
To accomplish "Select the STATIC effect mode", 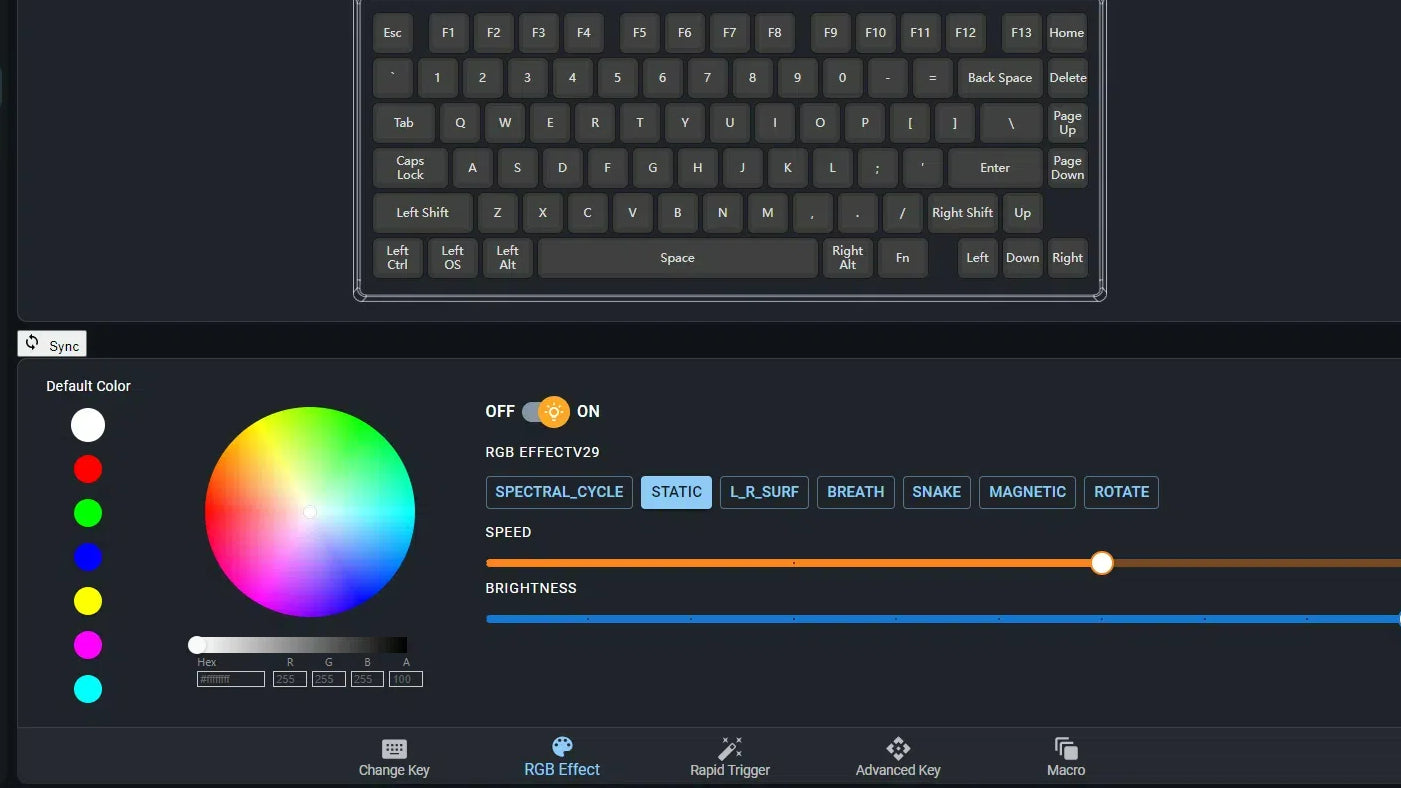I will click(676, 492).
